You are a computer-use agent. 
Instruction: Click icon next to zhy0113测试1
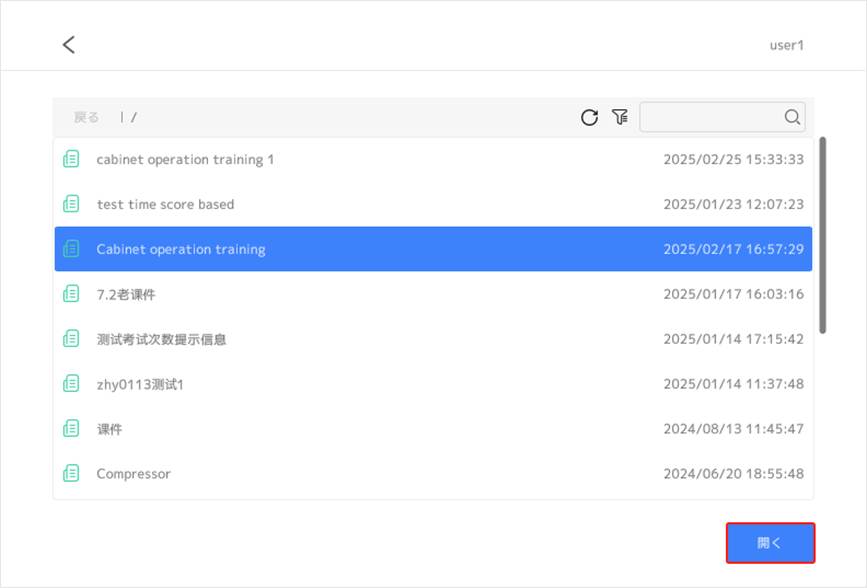tap(71, 384)
